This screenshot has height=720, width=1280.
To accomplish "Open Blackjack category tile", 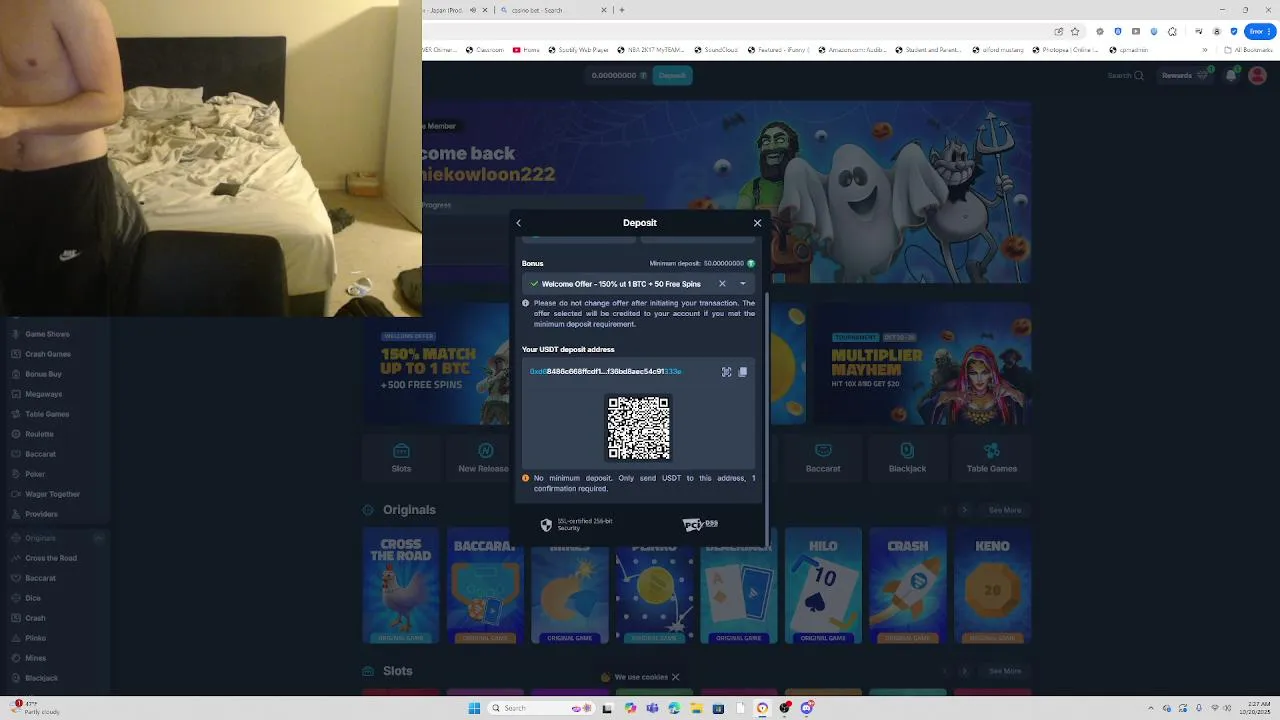I will [x=907, y=459].
